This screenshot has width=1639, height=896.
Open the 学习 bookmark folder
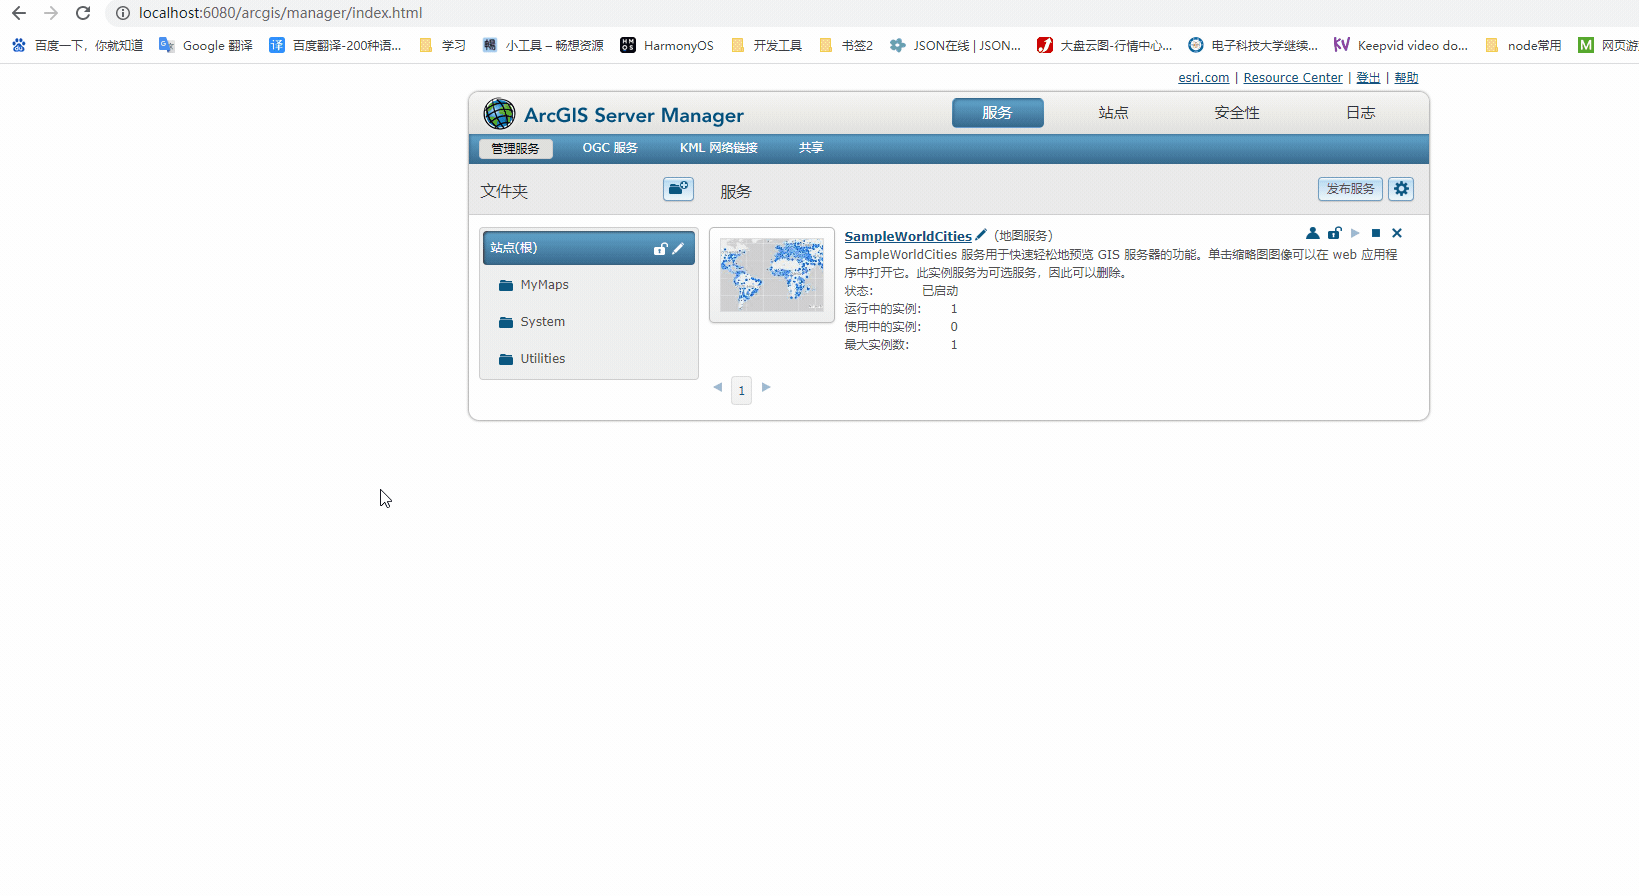[443, 45]
